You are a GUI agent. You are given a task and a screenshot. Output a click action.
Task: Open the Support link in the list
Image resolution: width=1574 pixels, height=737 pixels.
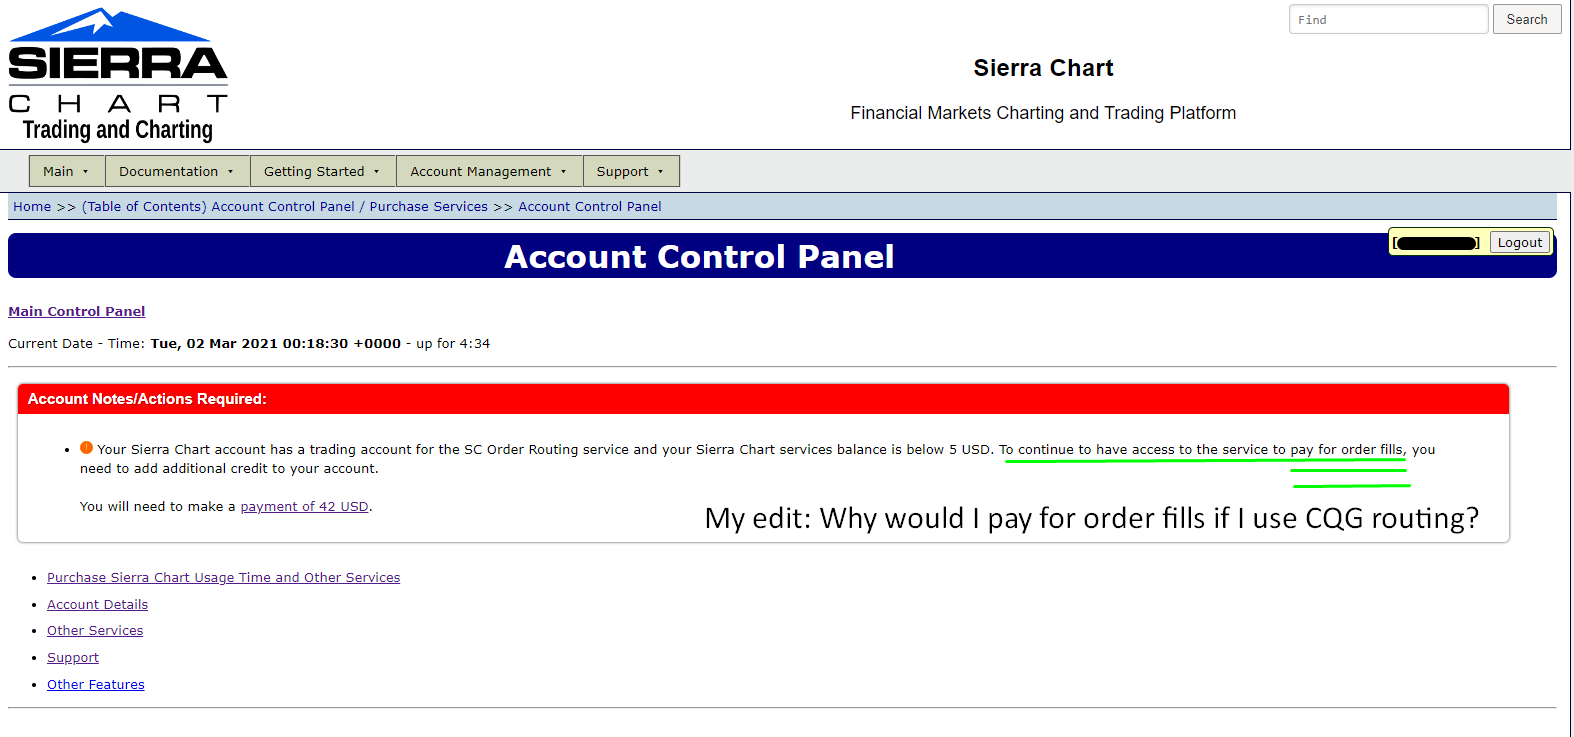point(73,657)
